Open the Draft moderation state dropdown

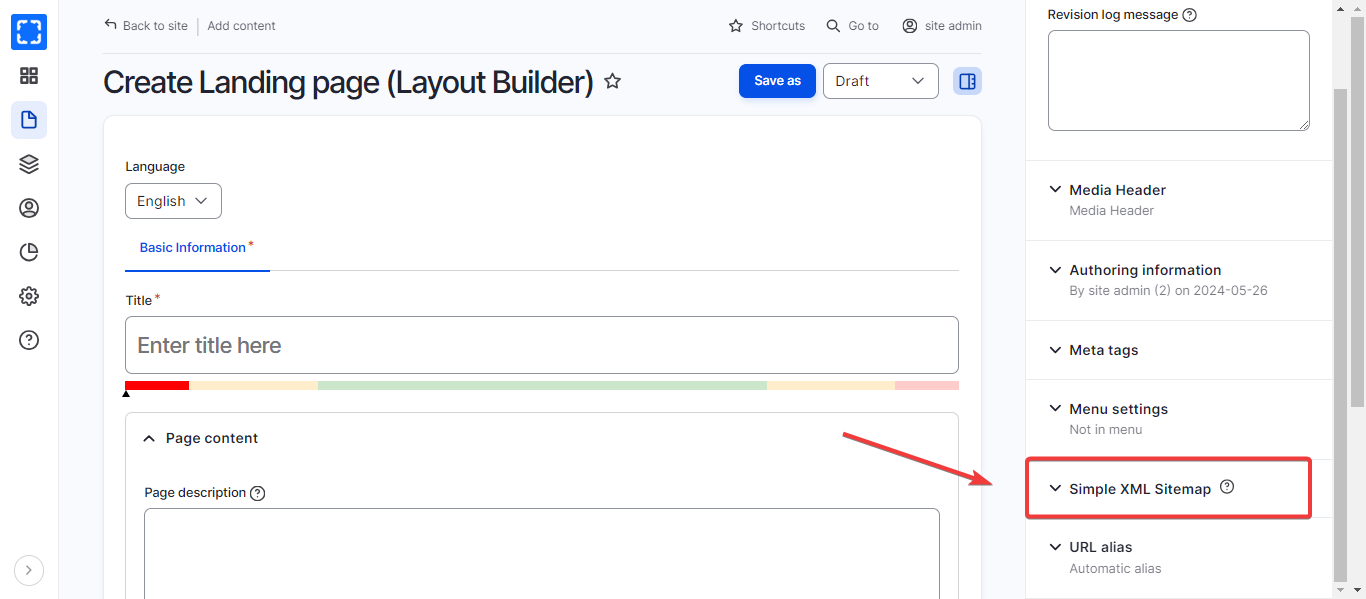coord(880,81)
